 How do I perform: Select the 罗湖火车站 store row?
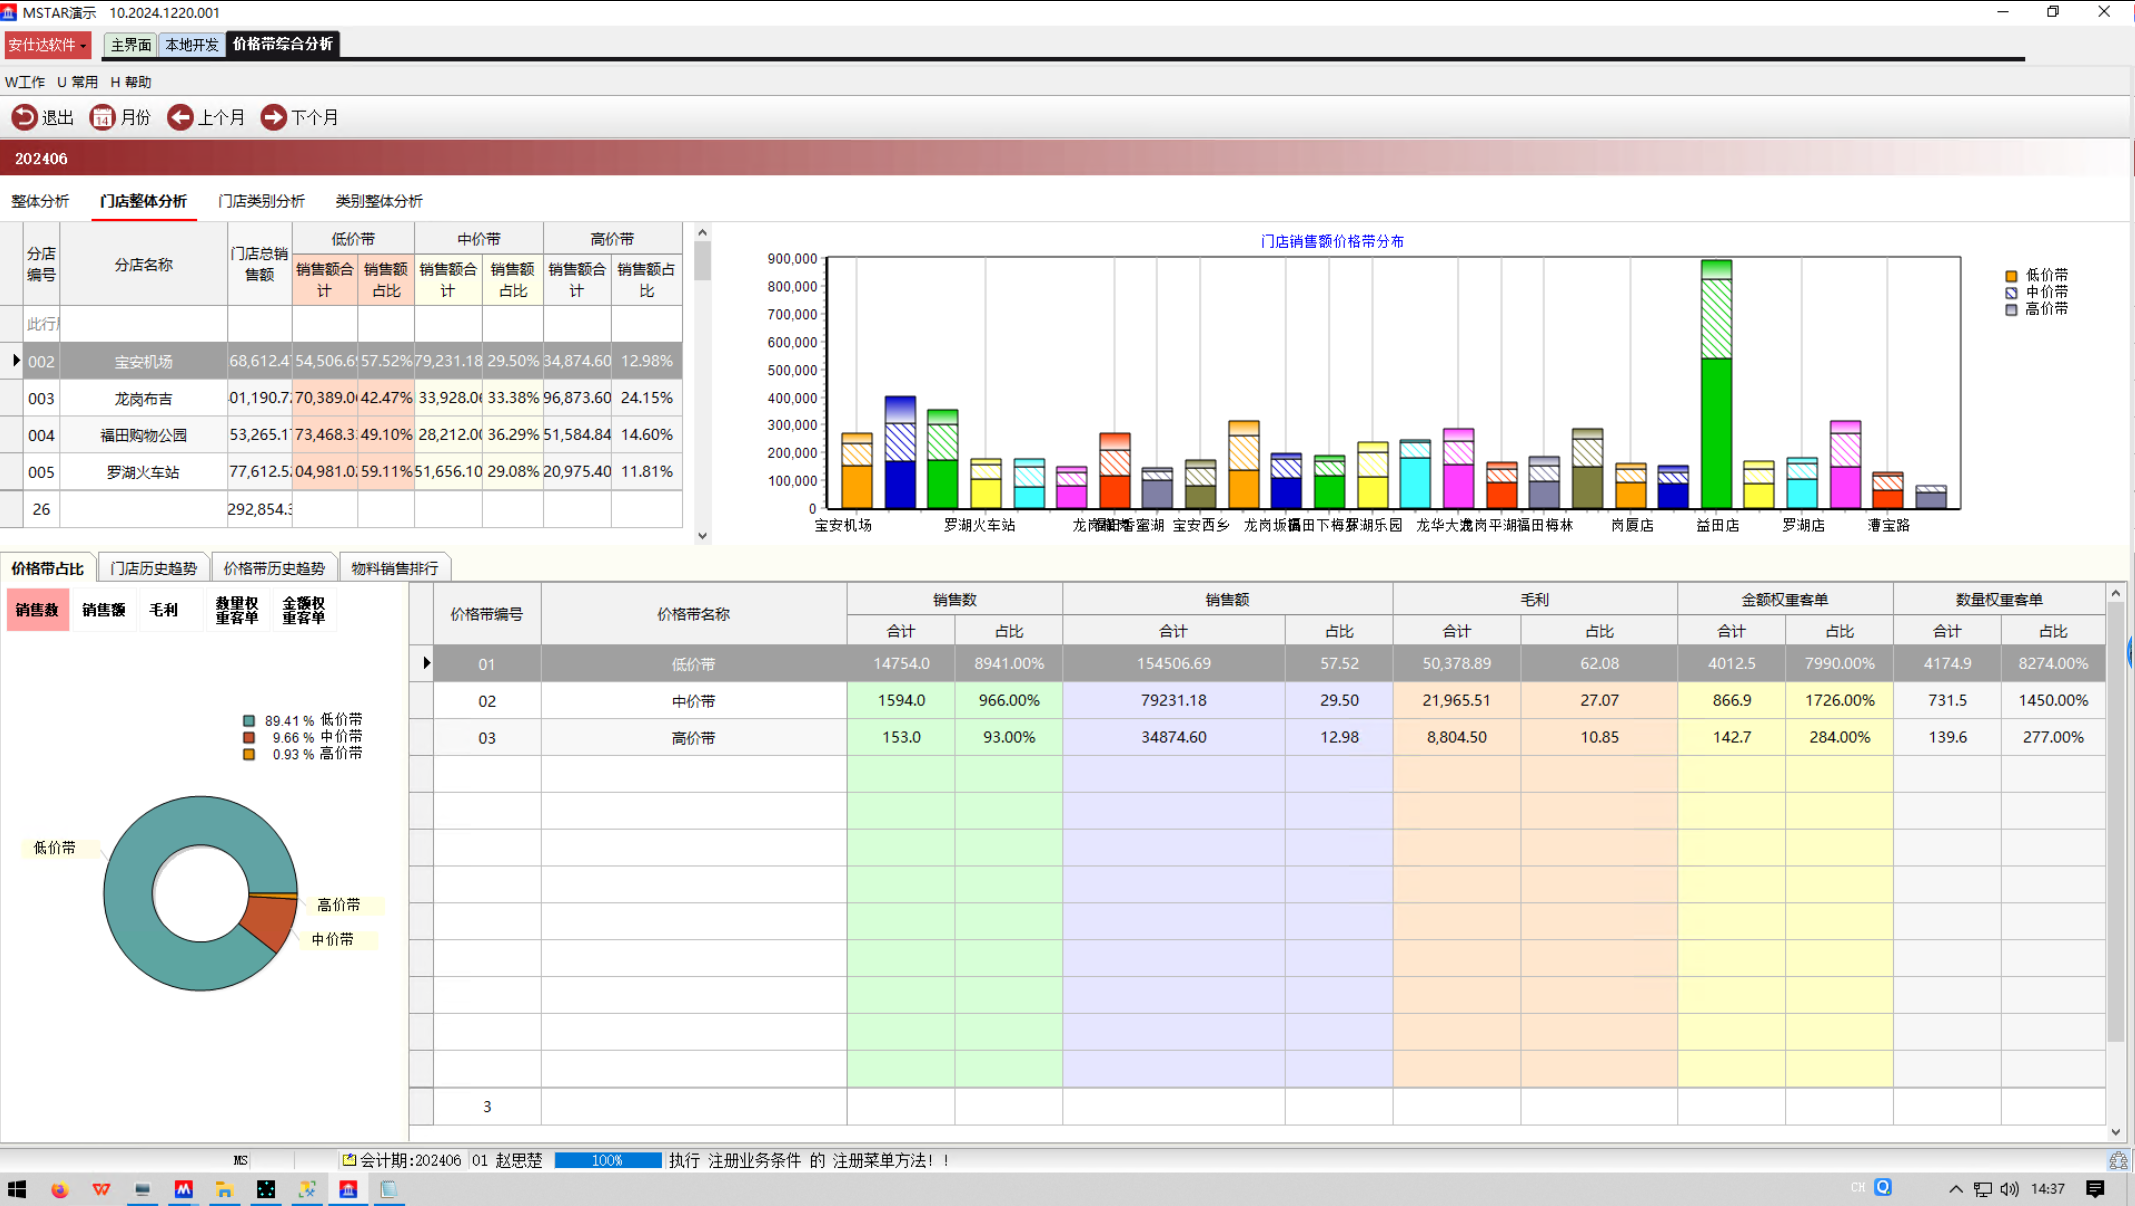pos(143,472)
